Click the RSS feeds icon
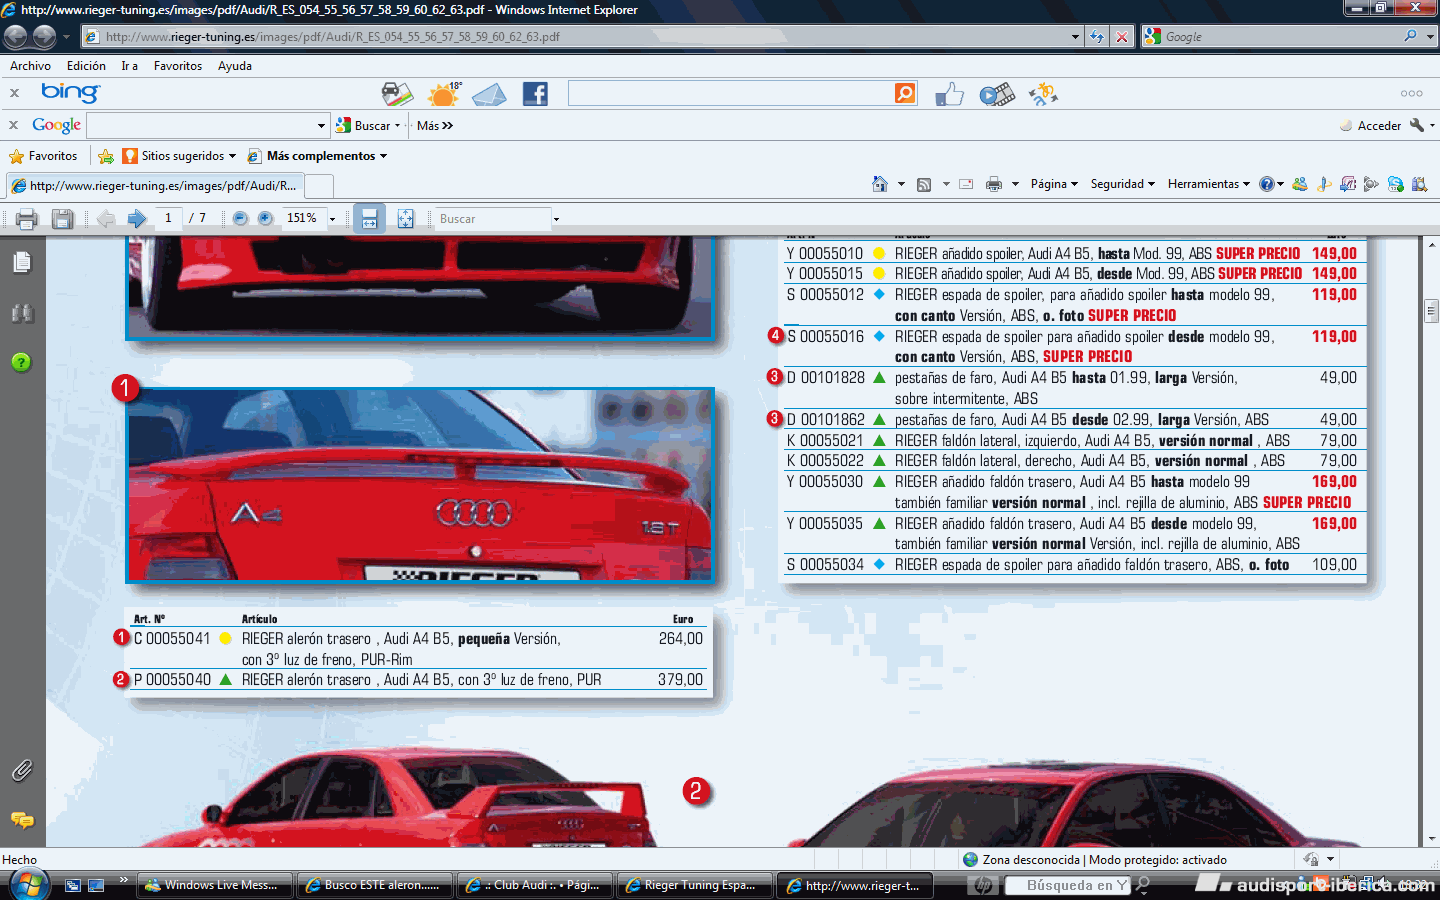This screenshot has width=1440, height=900. pyautogui.click(x=924, y=184)
